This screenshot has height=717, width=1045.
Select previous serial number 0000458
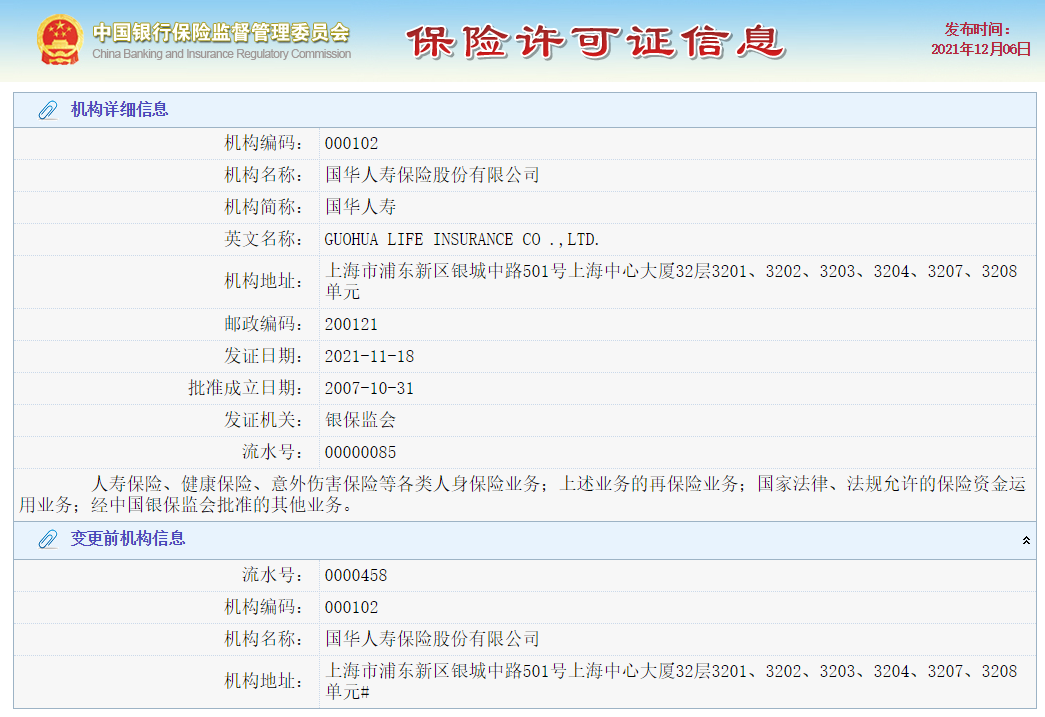(x=356, y=576)
